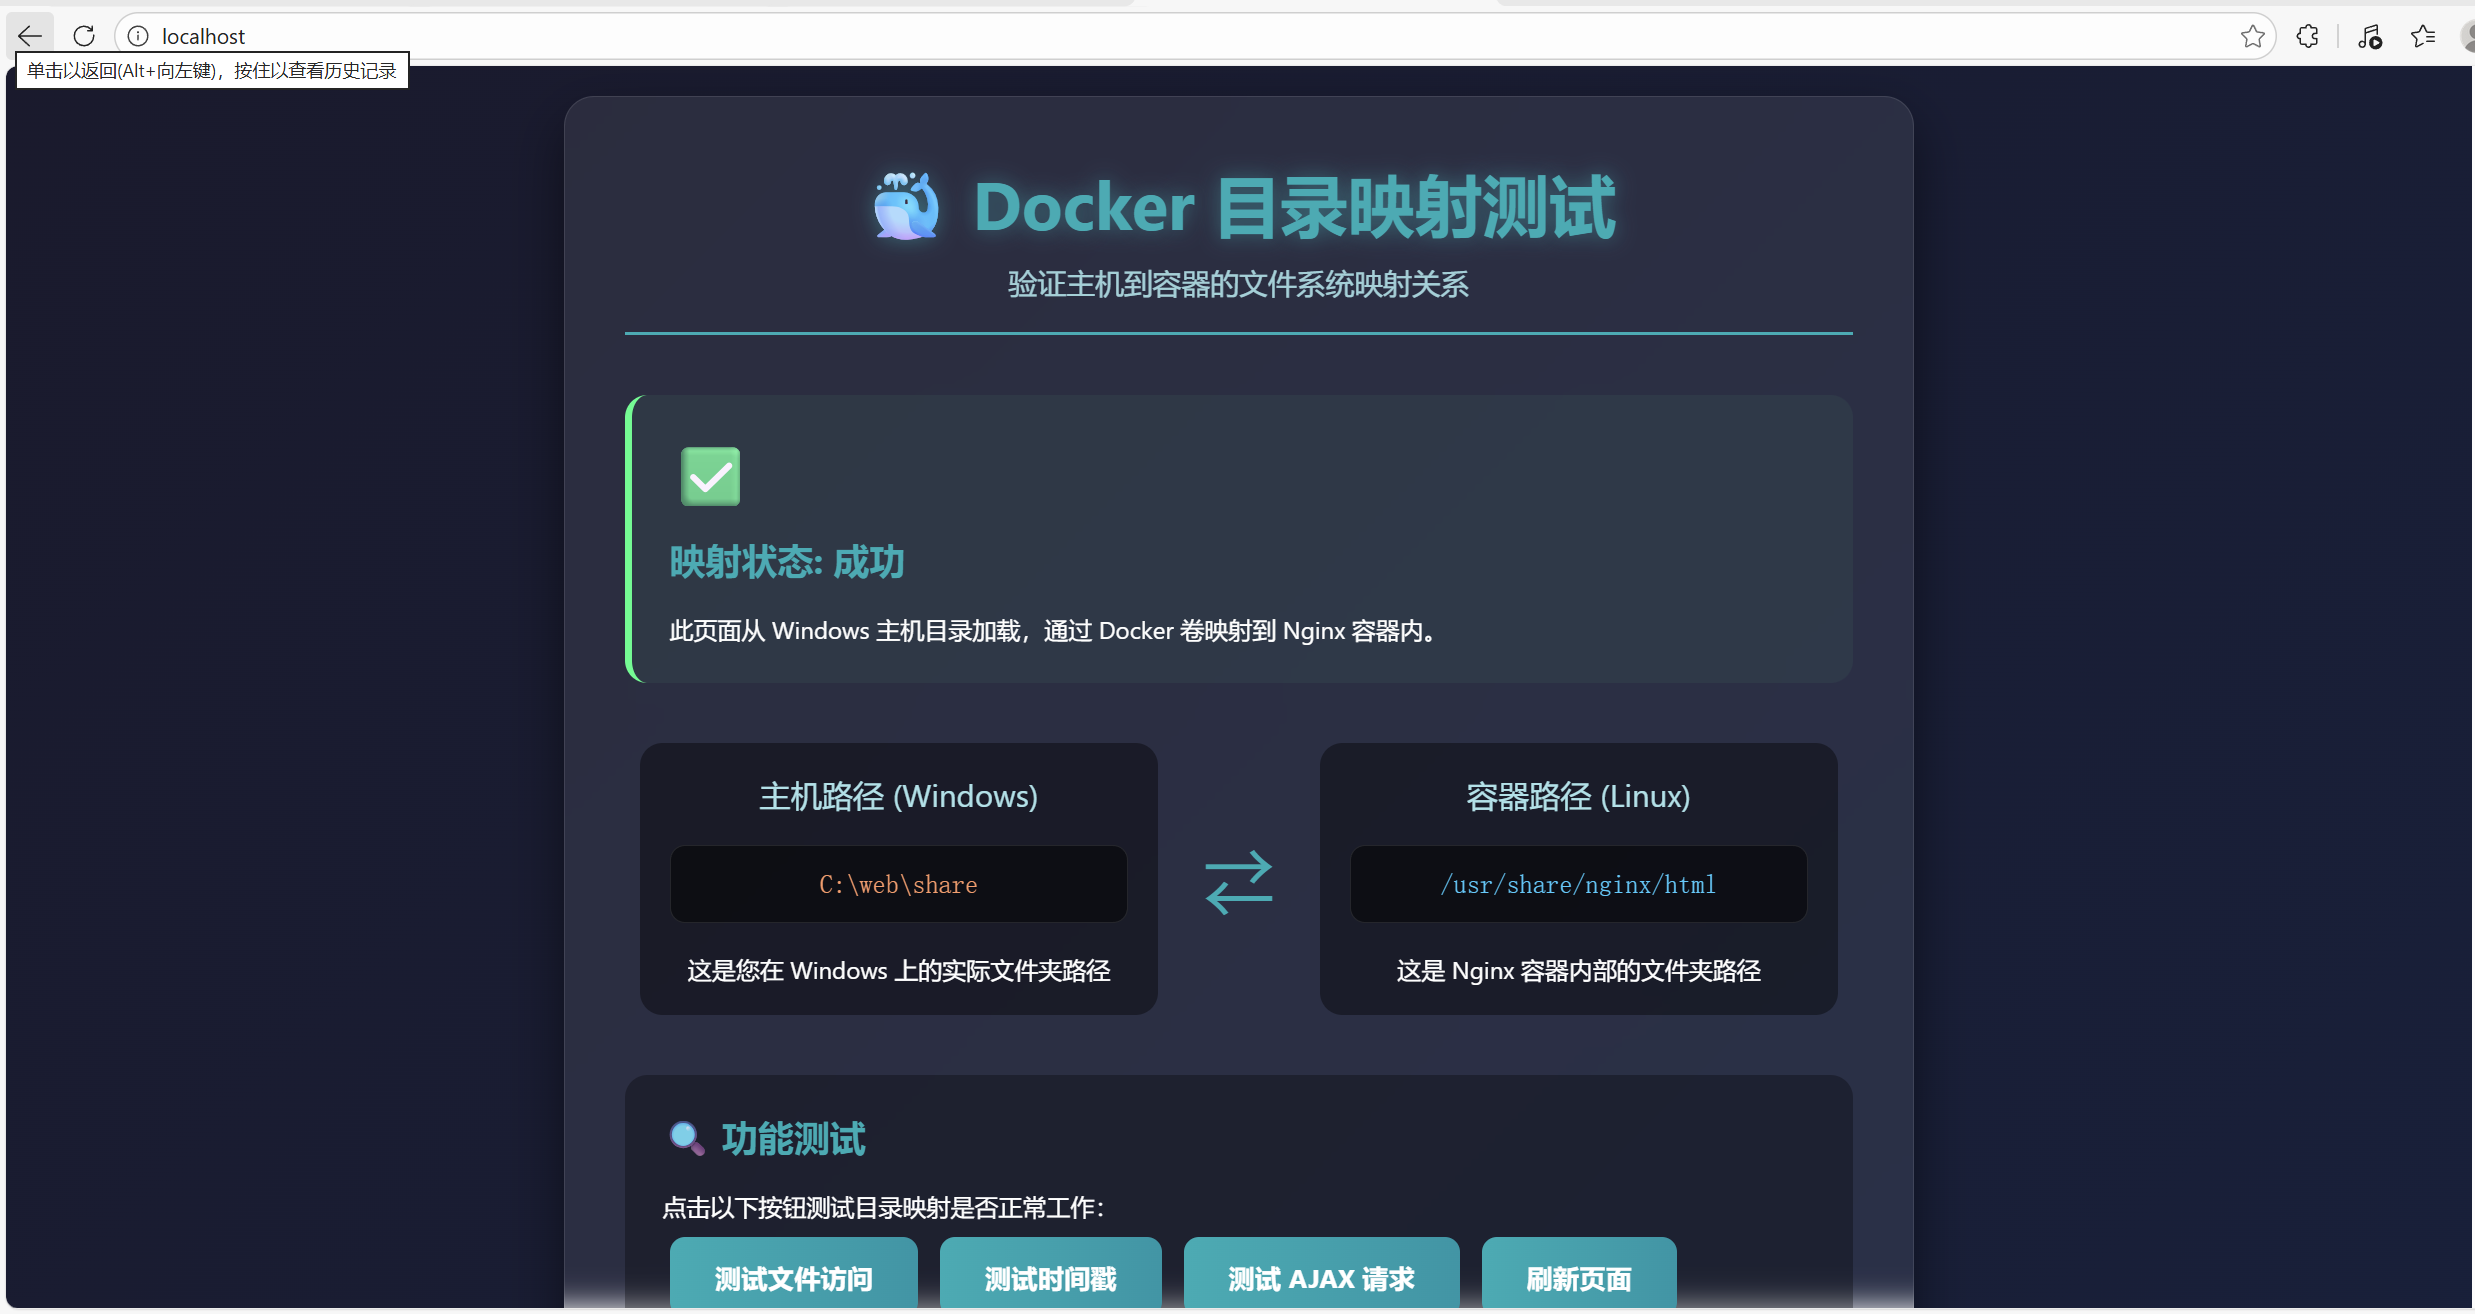This screenshot has height=1314, width=2475.
Task: Click the Docker whale emoji icon
Action: 906,207
